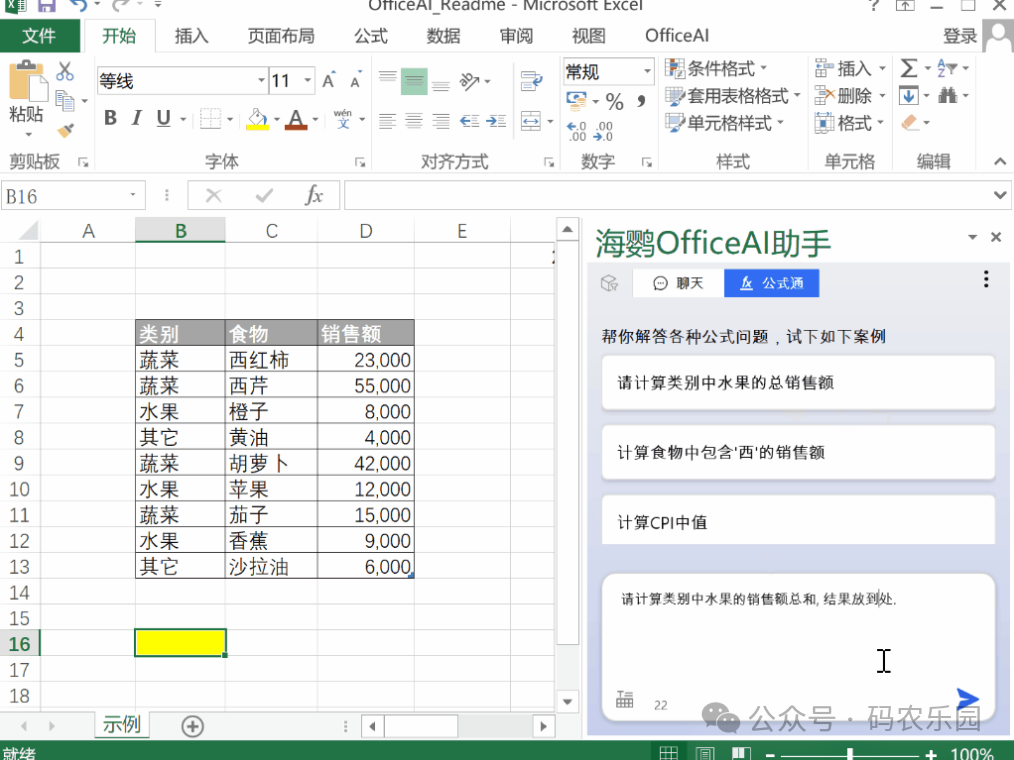Open 套用表格格式 table format menu

pyautogui.click(x=733, y=96)
